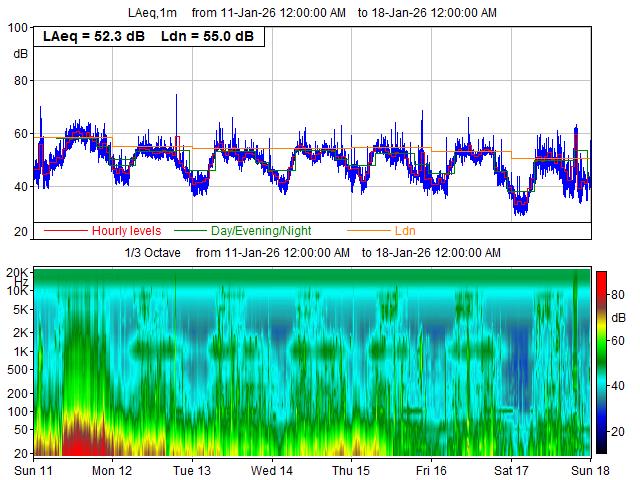Click the 60 label on color scale
This screenshot has width=640, height=480.
(x=618, y=339)
